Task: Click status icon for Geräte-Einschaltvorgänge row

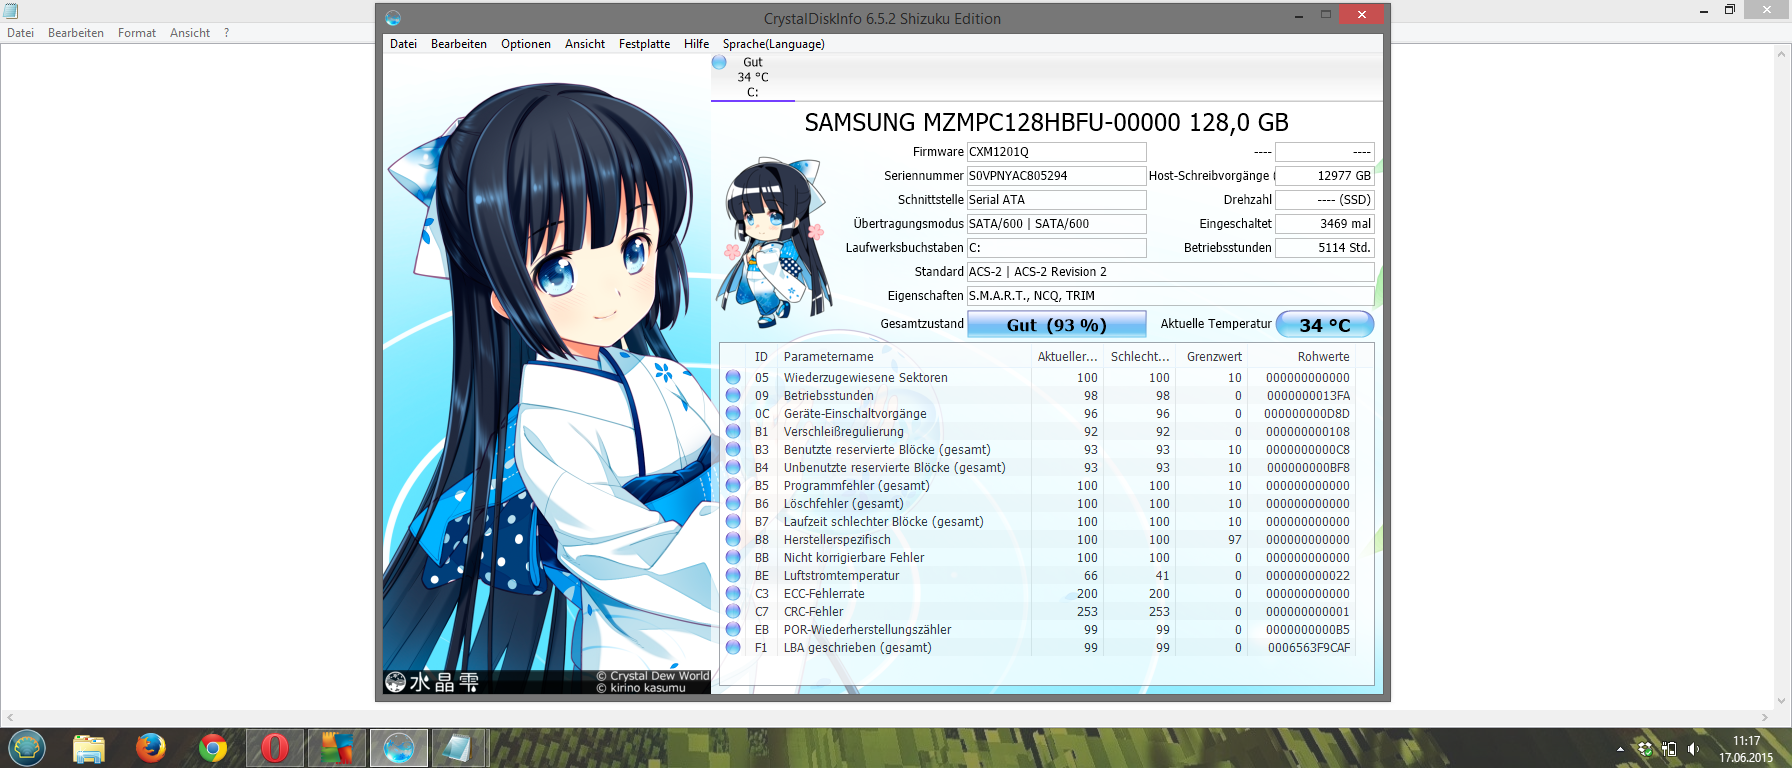Action: (733, 413)
